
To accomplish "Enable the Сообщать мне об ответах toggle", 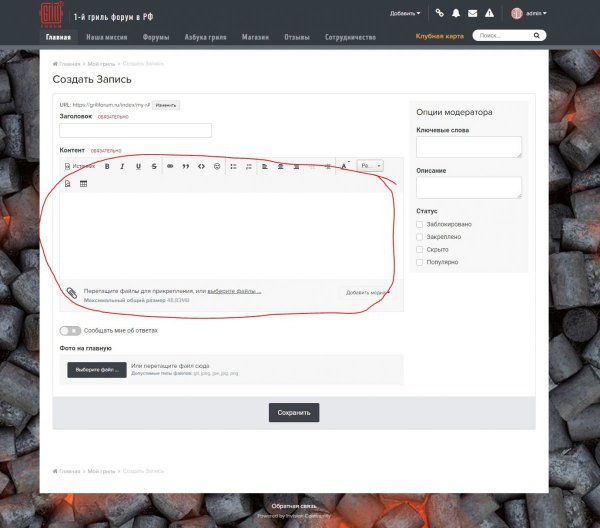I will tap(70, 330).
